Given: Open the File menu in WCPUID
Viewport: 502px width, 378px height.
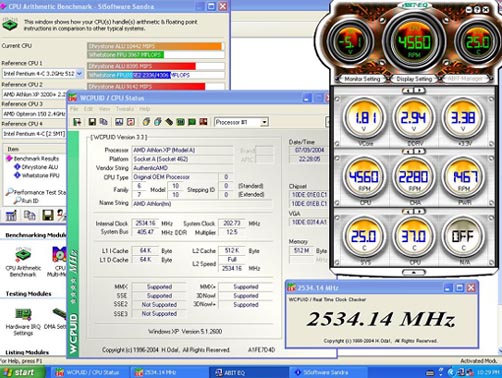Looking at the screenshot, I should click(x=74, y=109).
